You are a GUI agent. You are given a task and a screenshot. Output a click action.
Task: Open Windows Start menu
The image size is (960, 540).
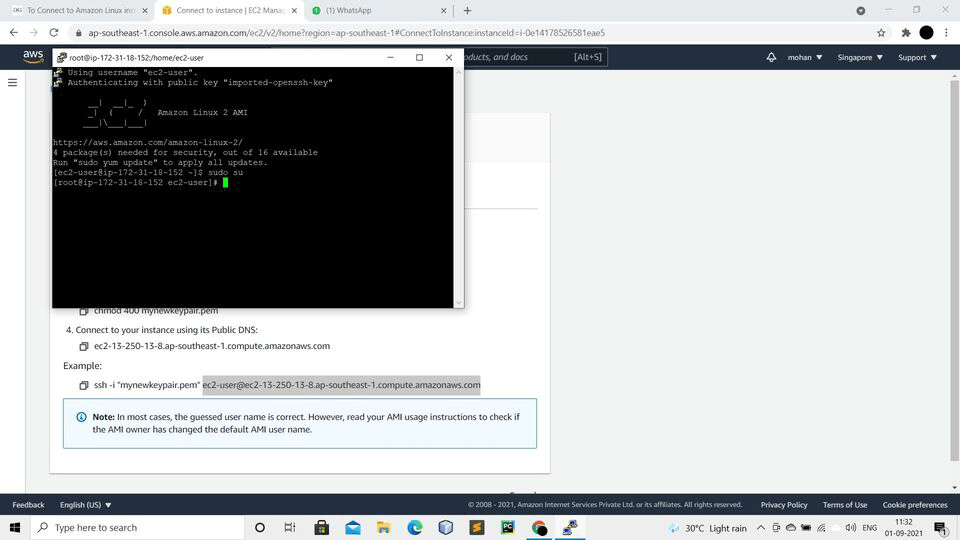pyautogui.click(x=15, y=528)
